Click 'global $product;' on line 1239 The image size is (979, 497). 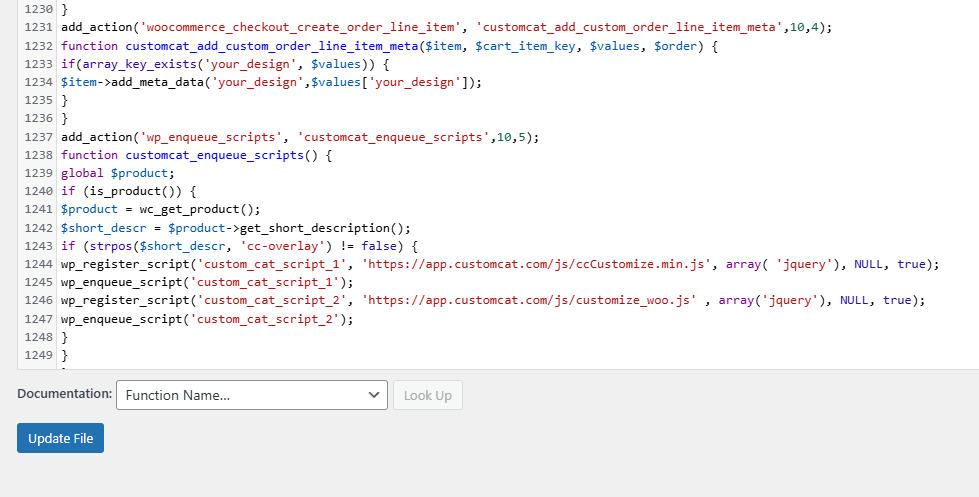(x=118, y=173)
